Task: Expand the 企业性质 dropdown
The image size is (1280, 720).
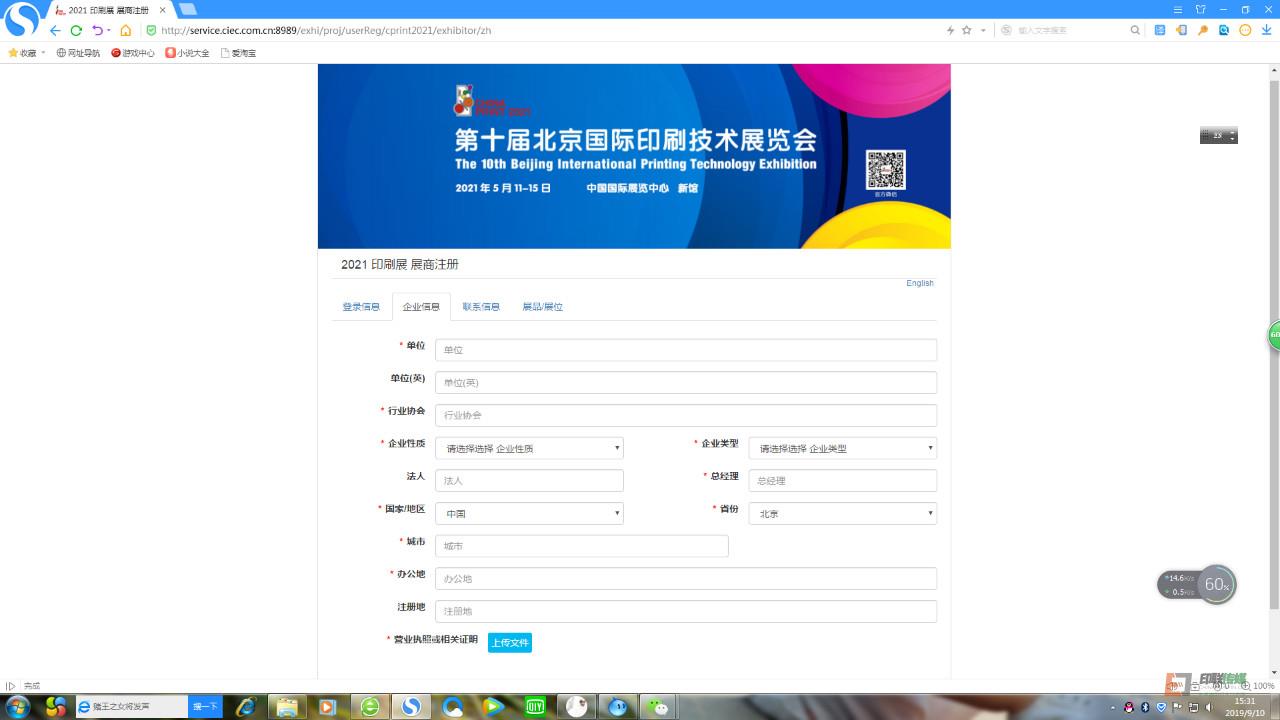Action: point(529,448)
